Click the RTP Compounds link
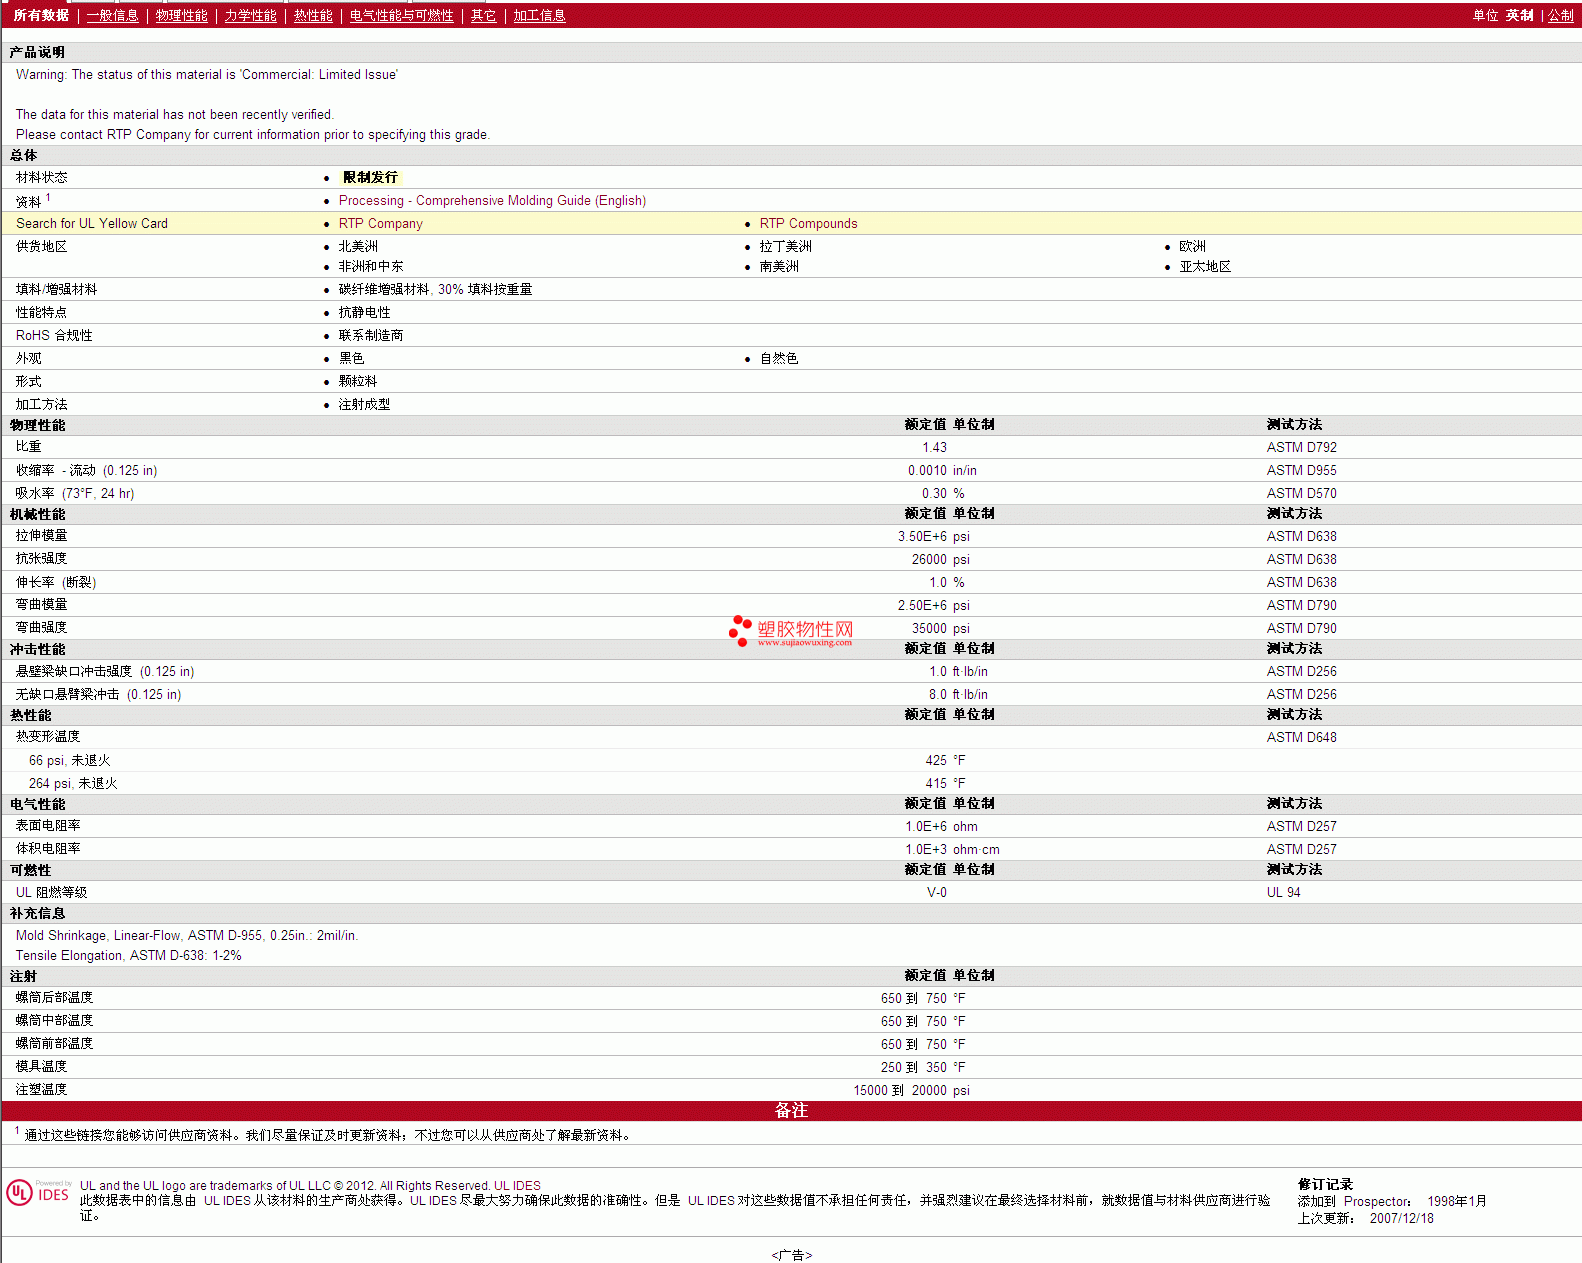1582x1263 pixels. (x=808, y=224)
